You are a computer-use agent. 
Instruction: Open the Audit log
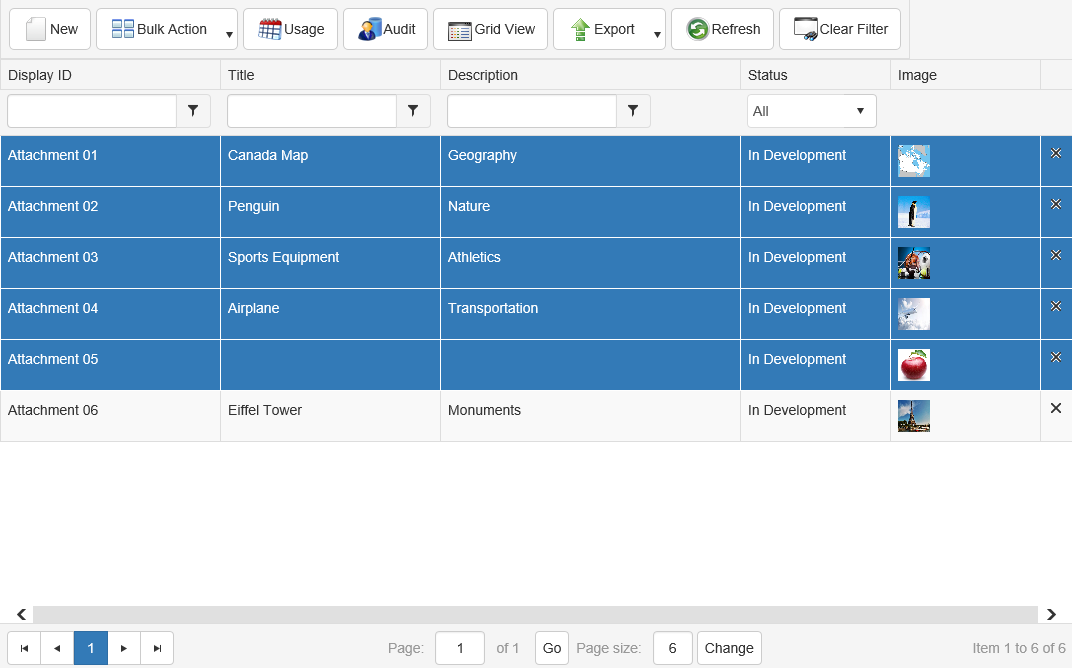[x=386, y=29]
